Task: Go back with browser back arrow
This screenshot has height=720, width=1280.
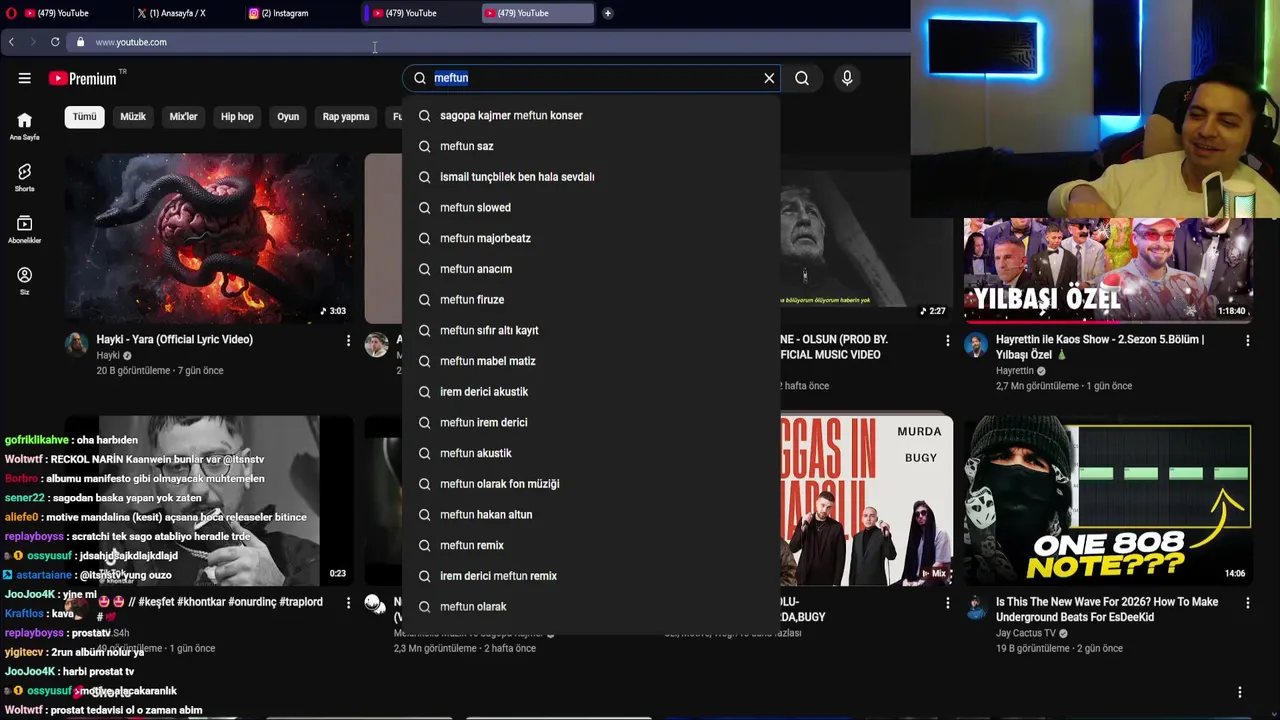Action: [11, 42]
